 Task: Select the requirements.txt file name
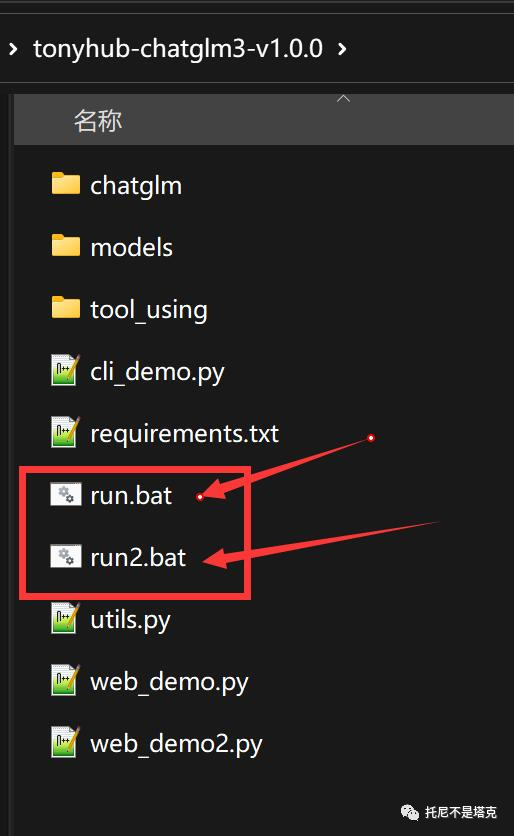184,433
